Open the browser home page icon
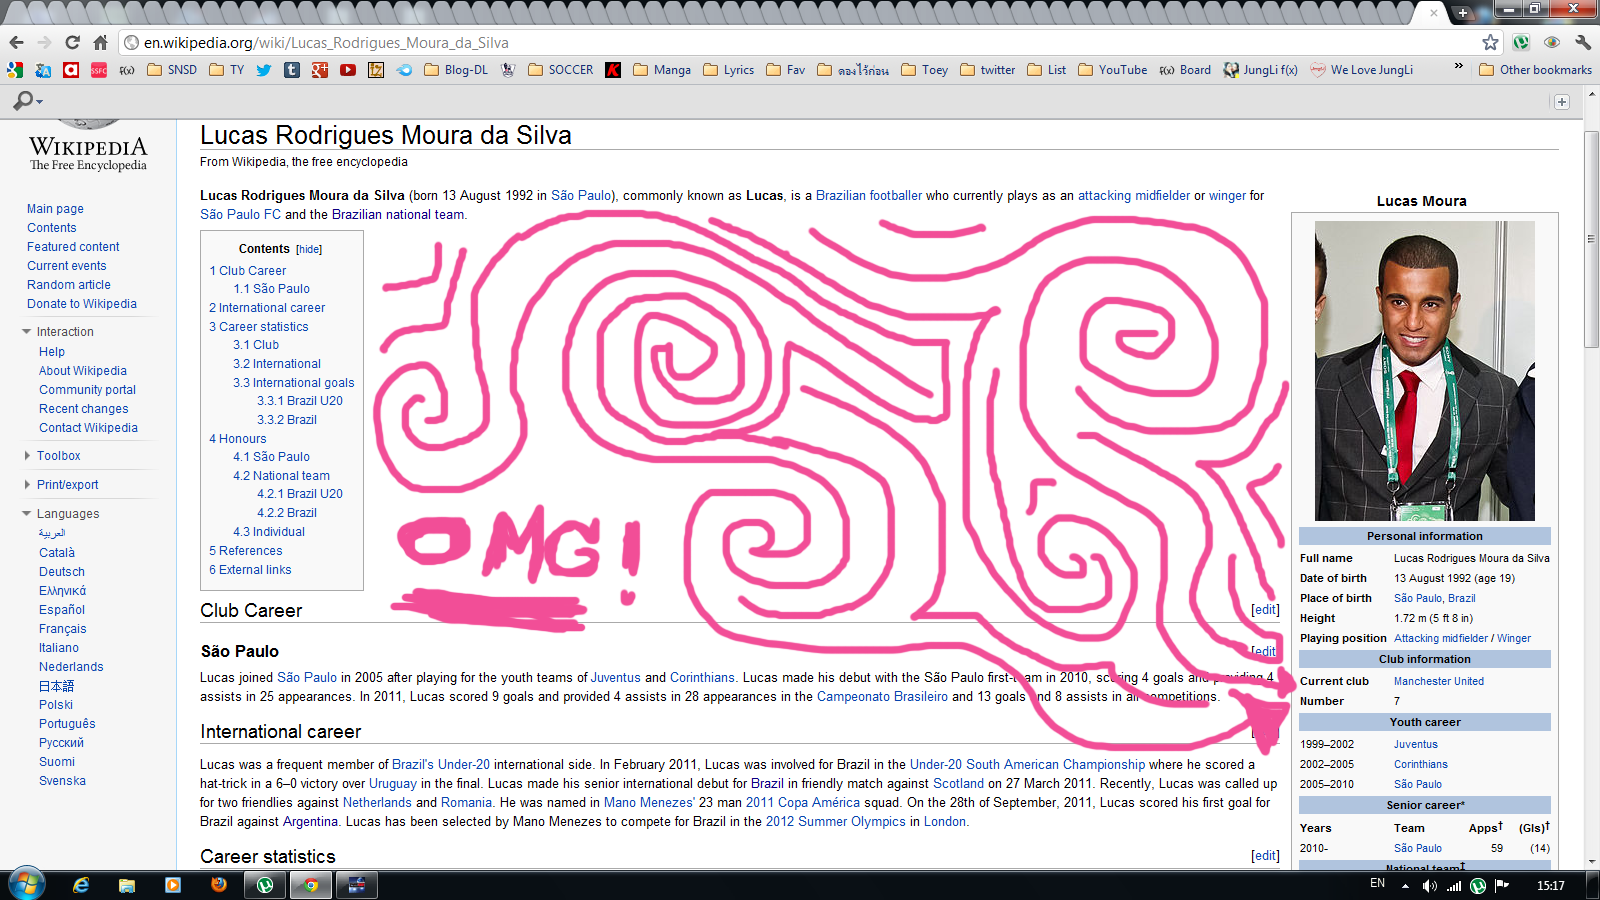Image resolution: width=1600 pixels, height=900 pixels. (100, 43)
